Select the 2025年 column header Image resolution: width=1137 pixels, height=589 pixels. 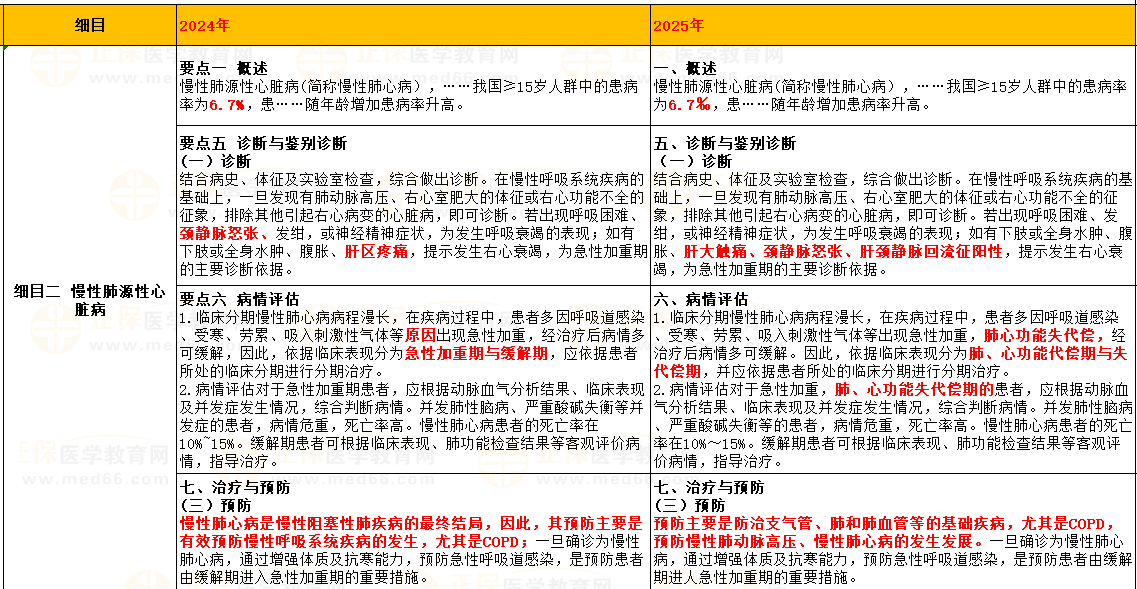[678, 25]
